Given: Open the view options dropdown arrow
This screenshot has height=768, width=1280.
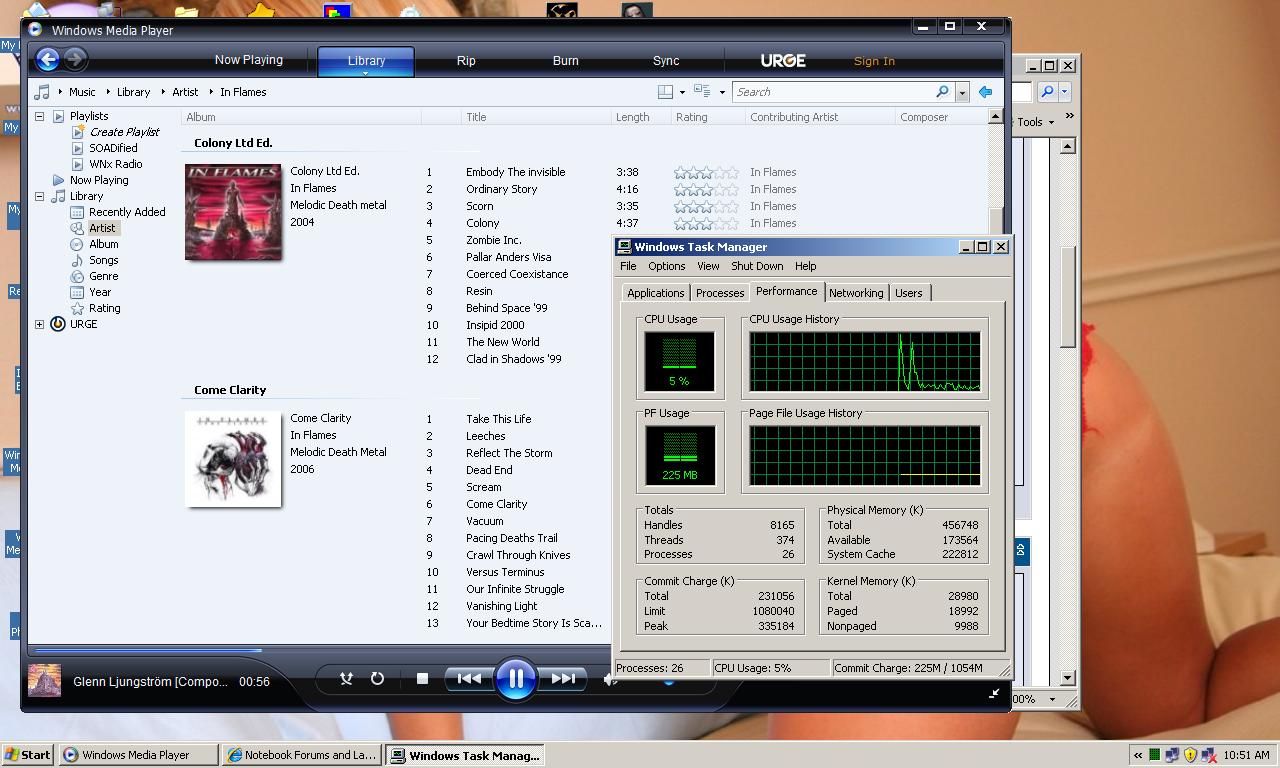Looking at the screenshot, I should point(721,92).
